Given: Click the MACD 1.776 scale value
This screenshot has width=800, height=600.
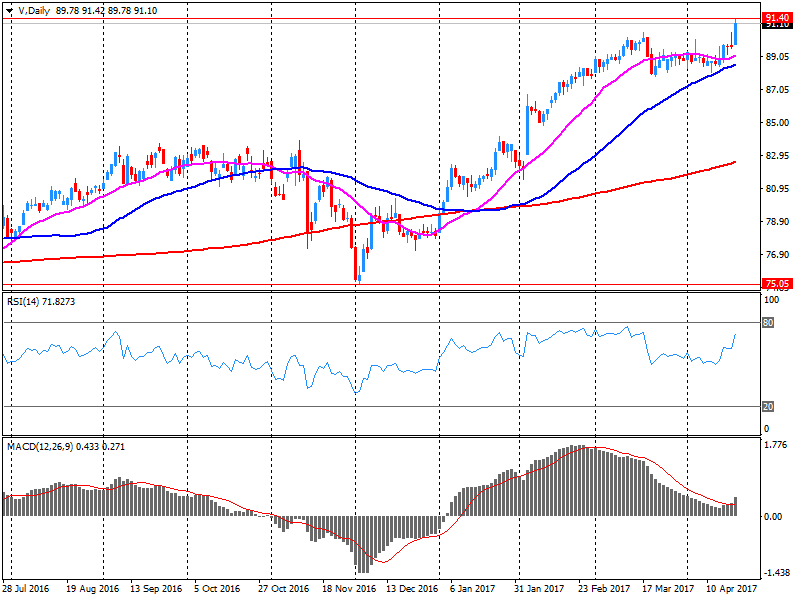Looking at the screenshot, I should [775, 445].
